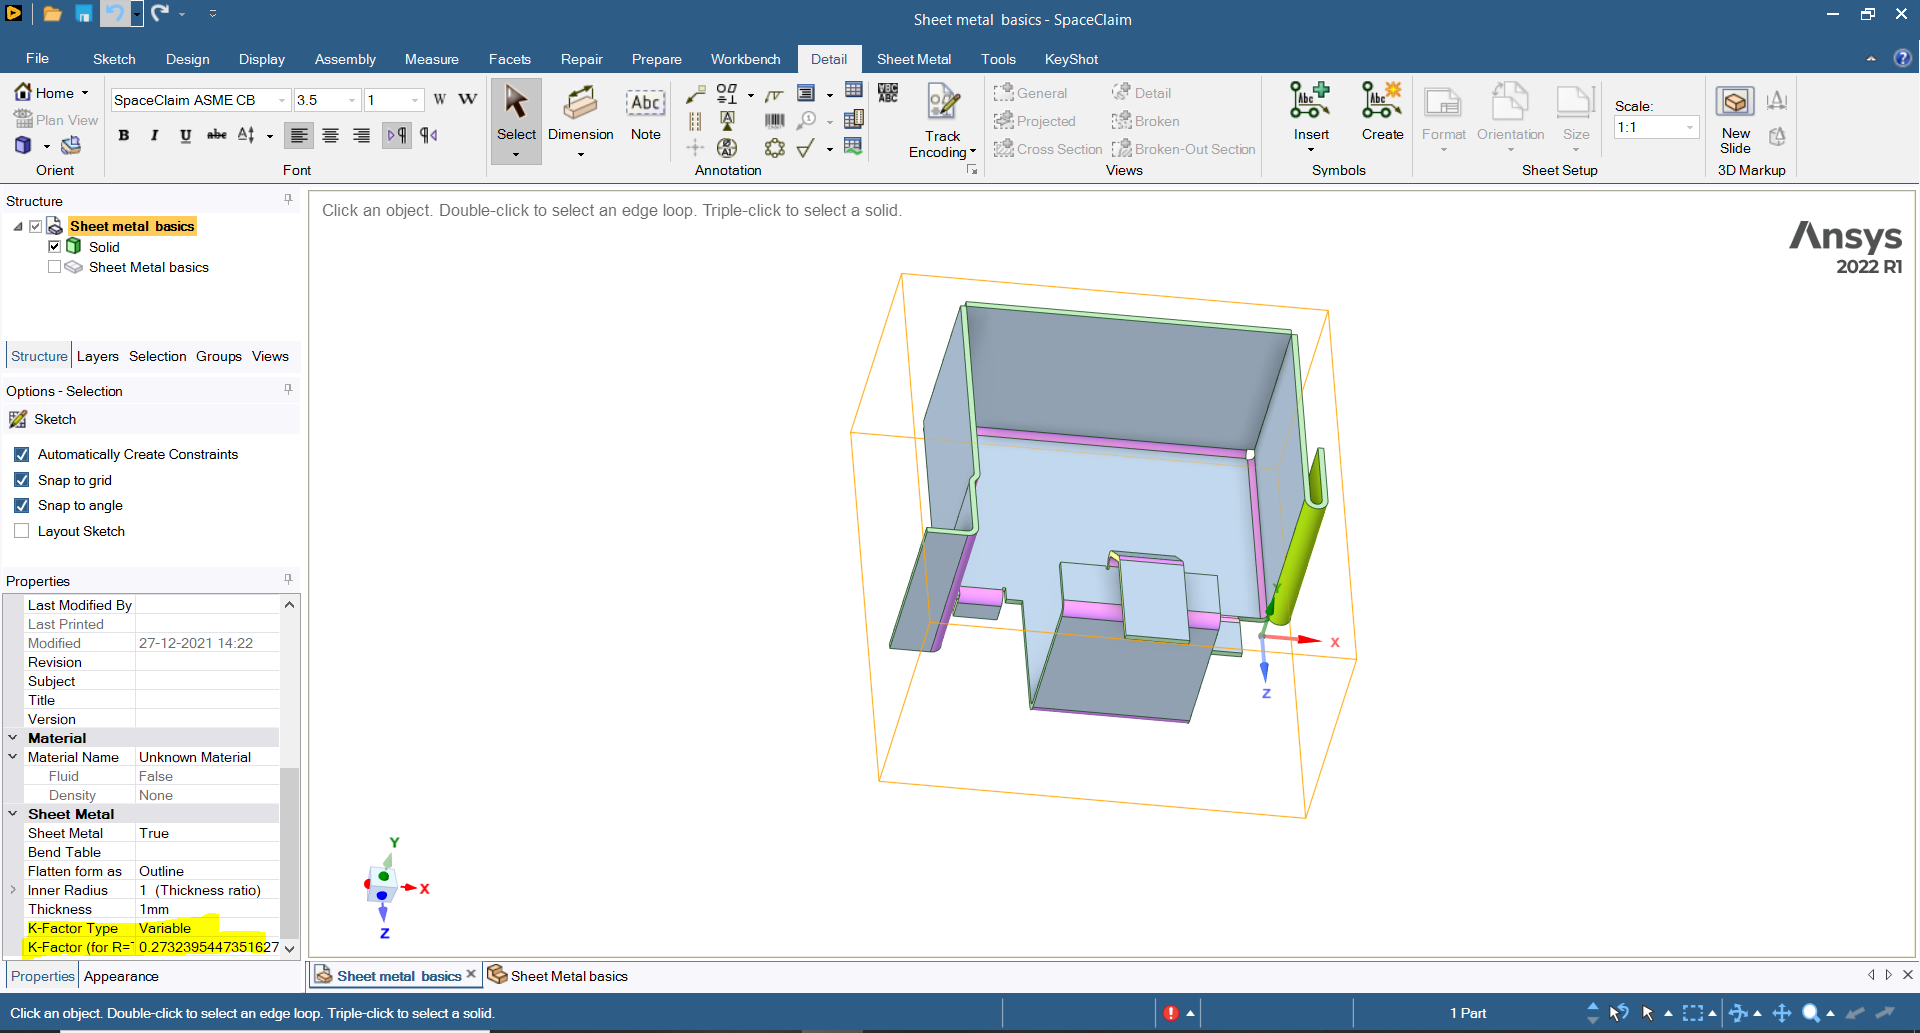Image resolution: width=1920 pixels, height=1033 pixels.
Task: Switch to Sheet Metal basics document tab
Action: tap(558, 976)
